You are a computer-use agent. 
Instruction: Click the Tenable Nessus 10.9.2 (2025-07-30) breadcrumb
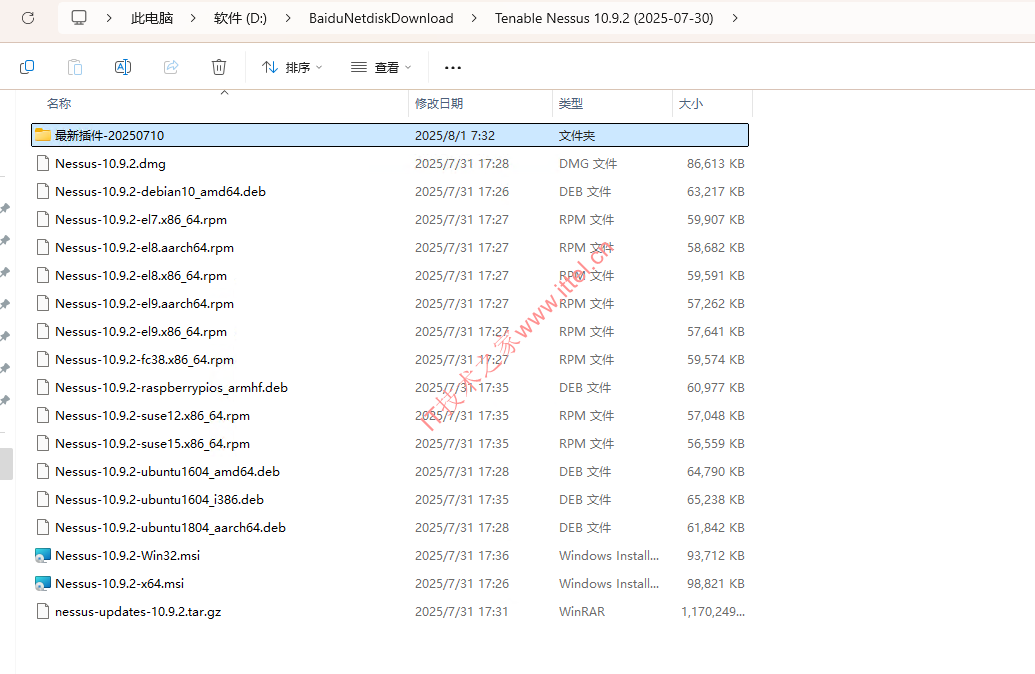tap(604, 18)
